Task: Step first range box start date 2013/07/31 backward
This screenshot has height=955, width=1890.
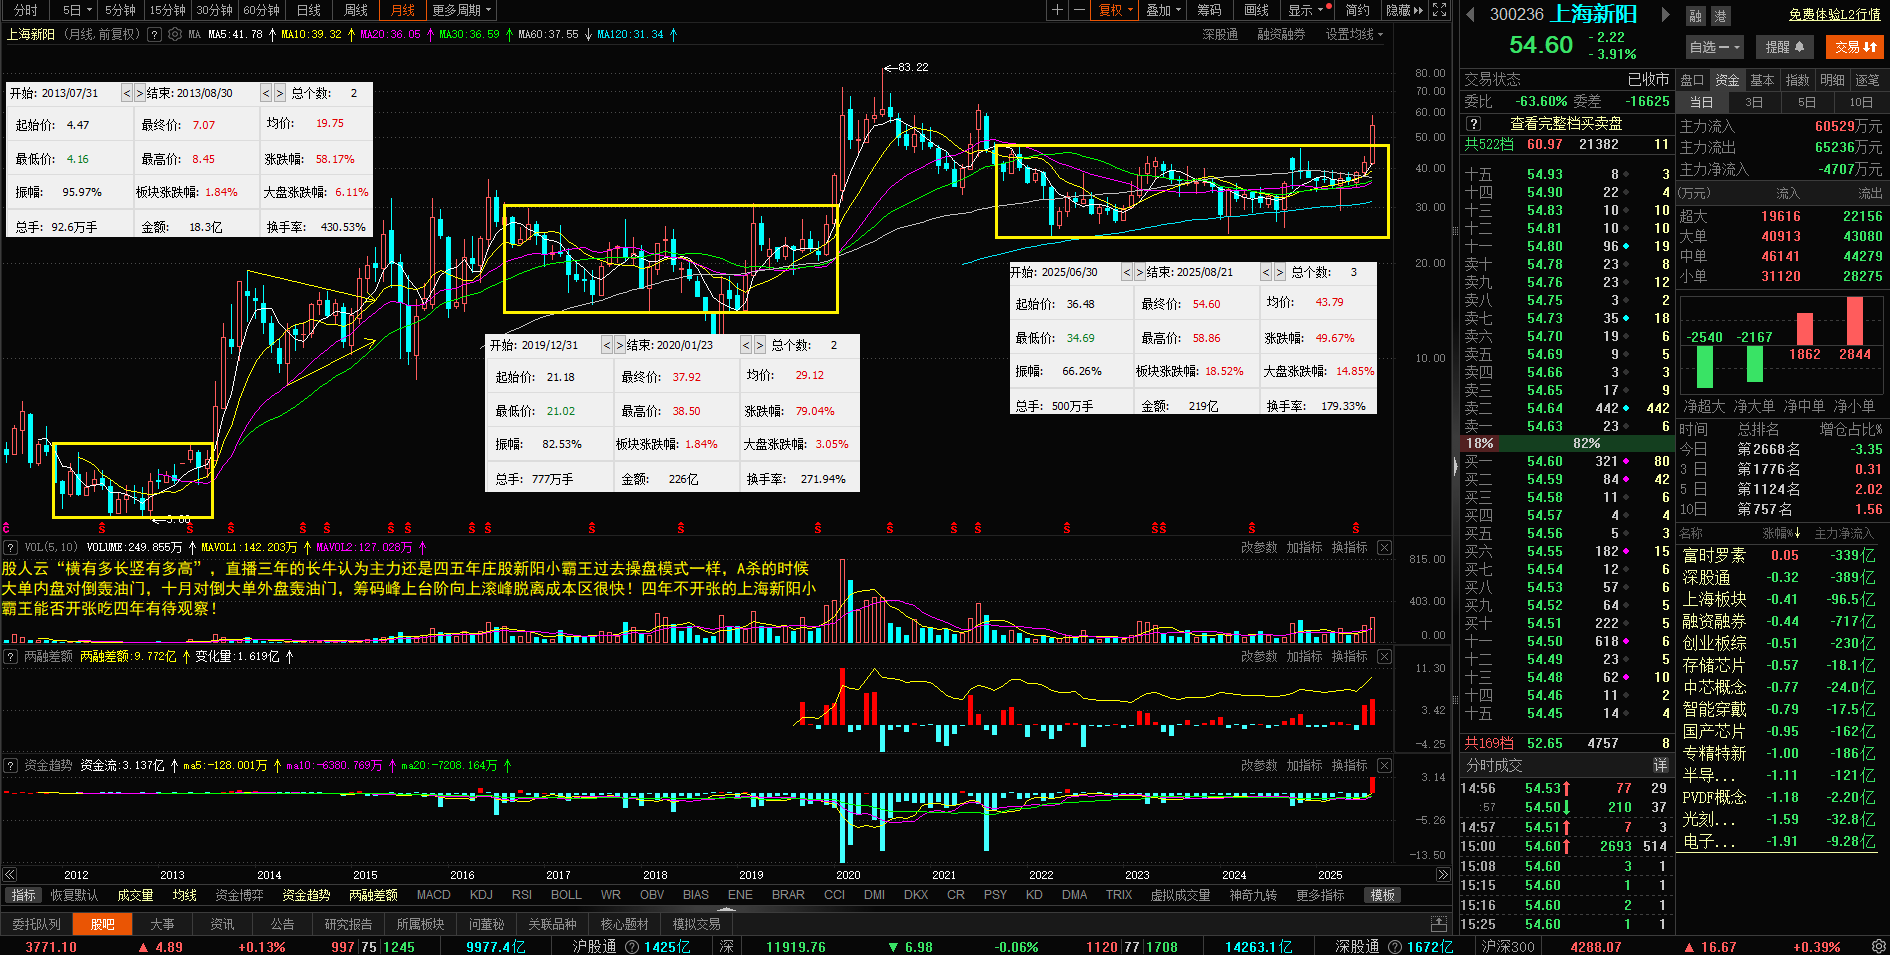Action: (x=127, y=93)
